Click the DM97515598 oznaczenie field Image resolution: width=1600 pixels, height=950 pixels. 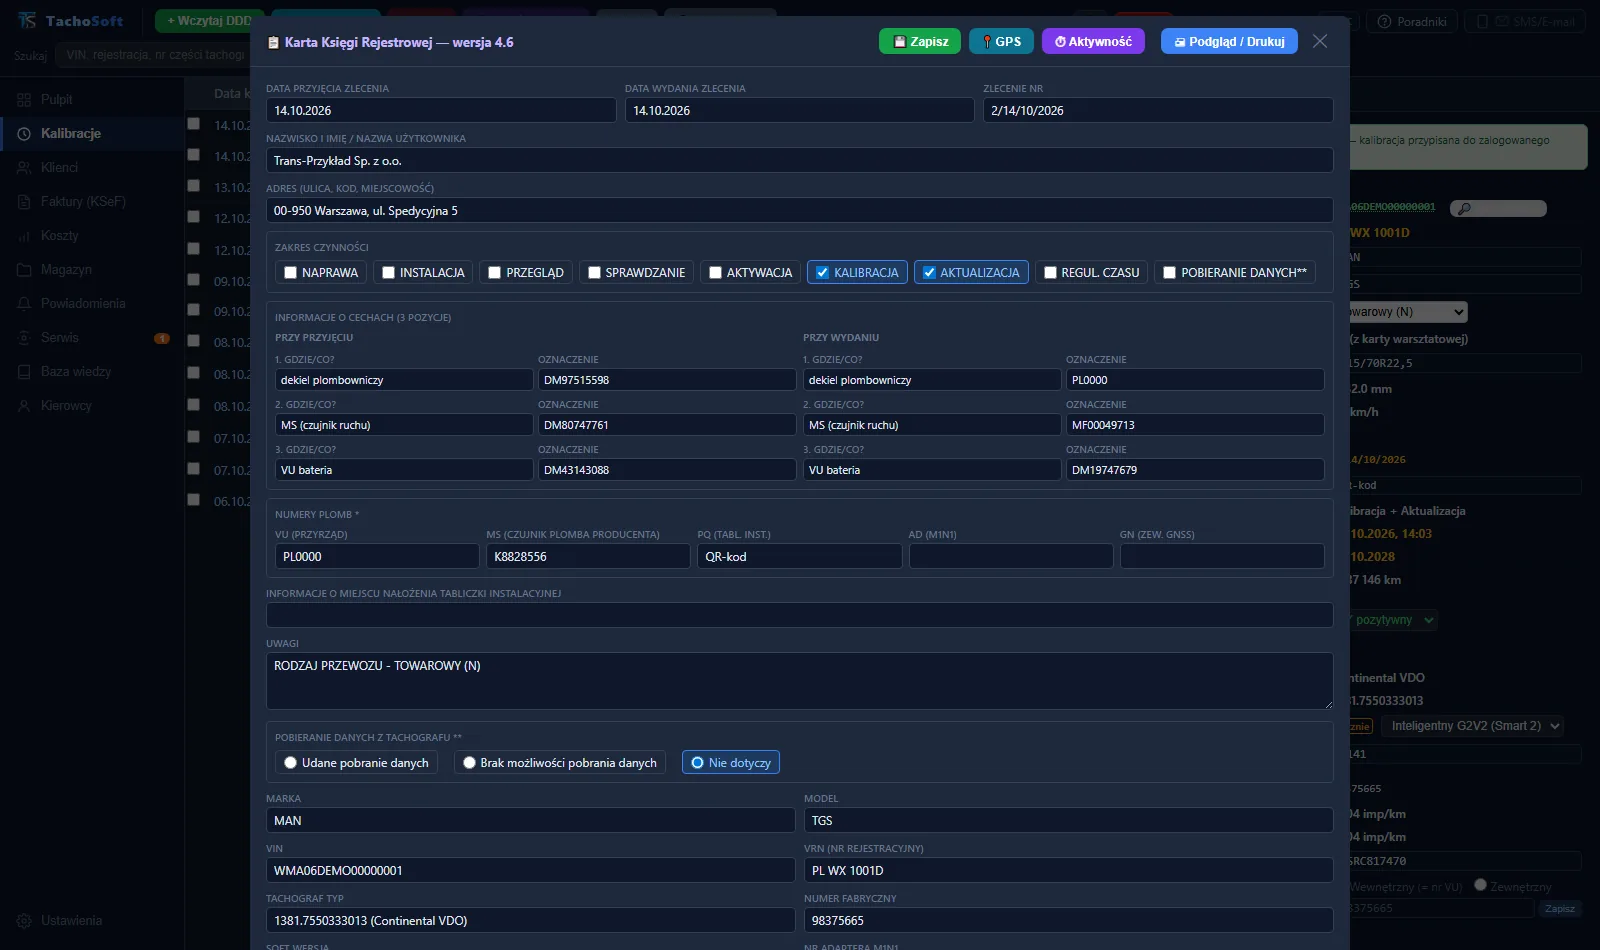click(x=667, y=380)
